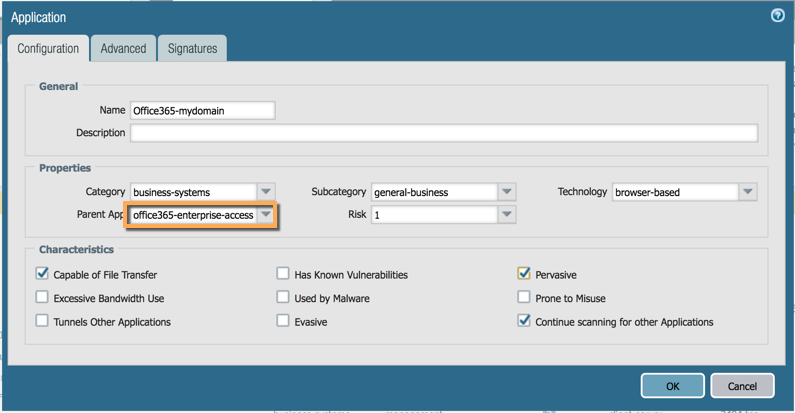Uncheck Capable of File Transfer
Screen dimensions: 795x413
(x=42, y=274)
